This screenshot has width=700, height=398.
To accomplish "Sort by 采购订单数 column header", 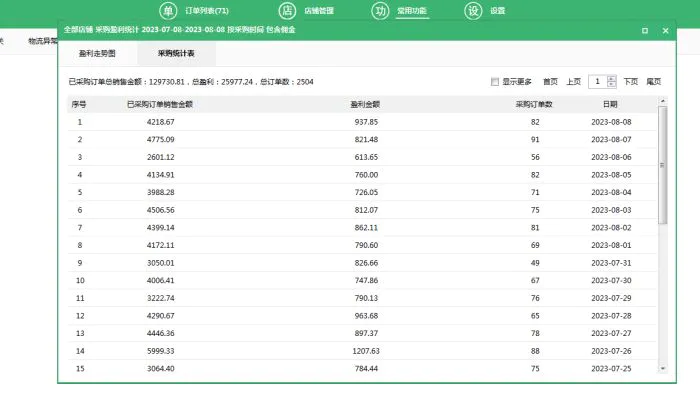I will click(x=534, y=104).
